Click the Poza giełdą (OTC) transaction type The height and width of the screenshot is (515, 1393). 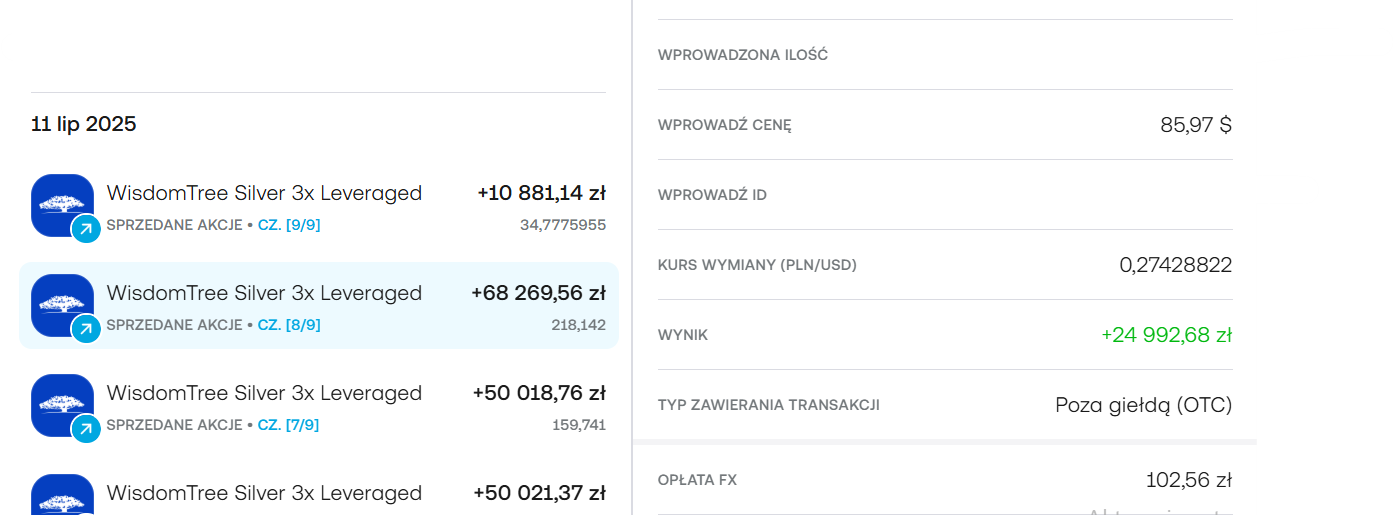(x=1143, y=405)
